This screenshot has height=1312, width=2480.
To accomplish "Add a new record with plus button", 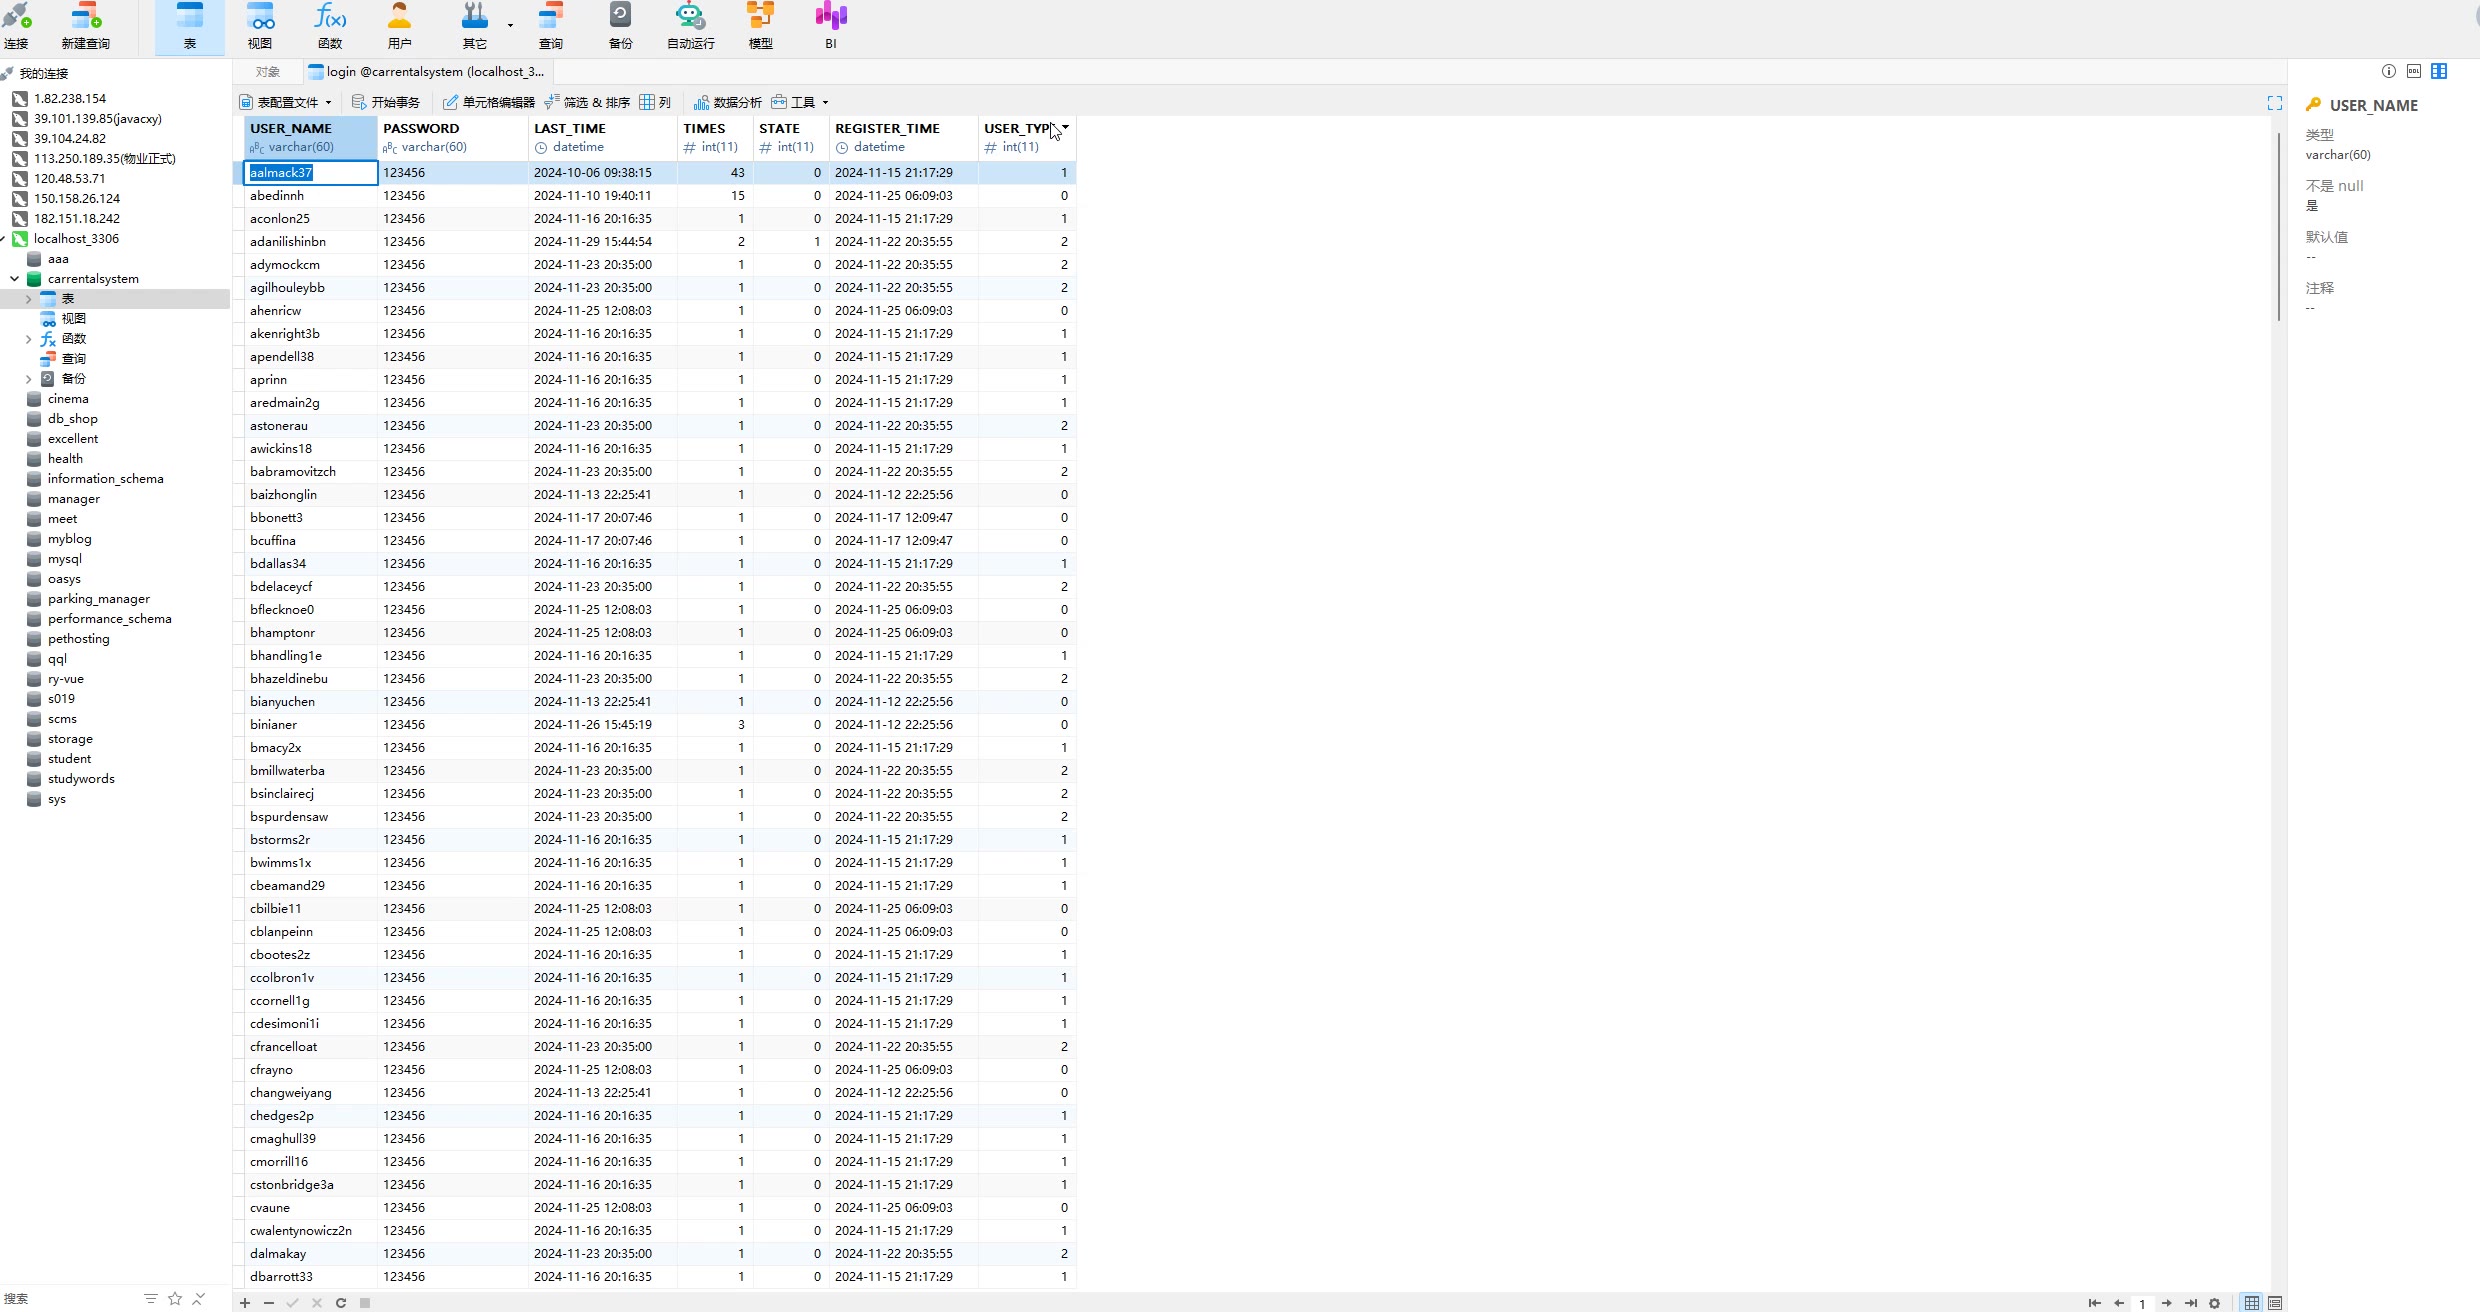I will coord(245,1302).
